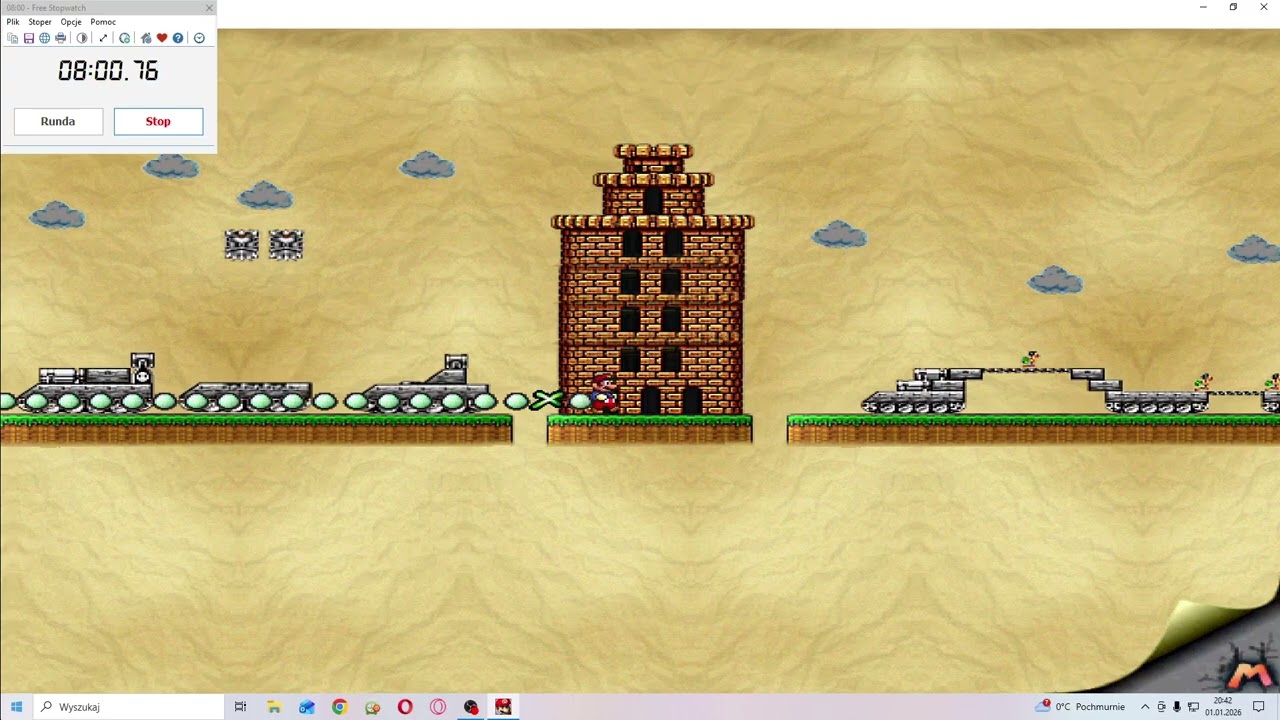
Task: Click the diagonal arrows full-screen icon
Action: (103, 38)
